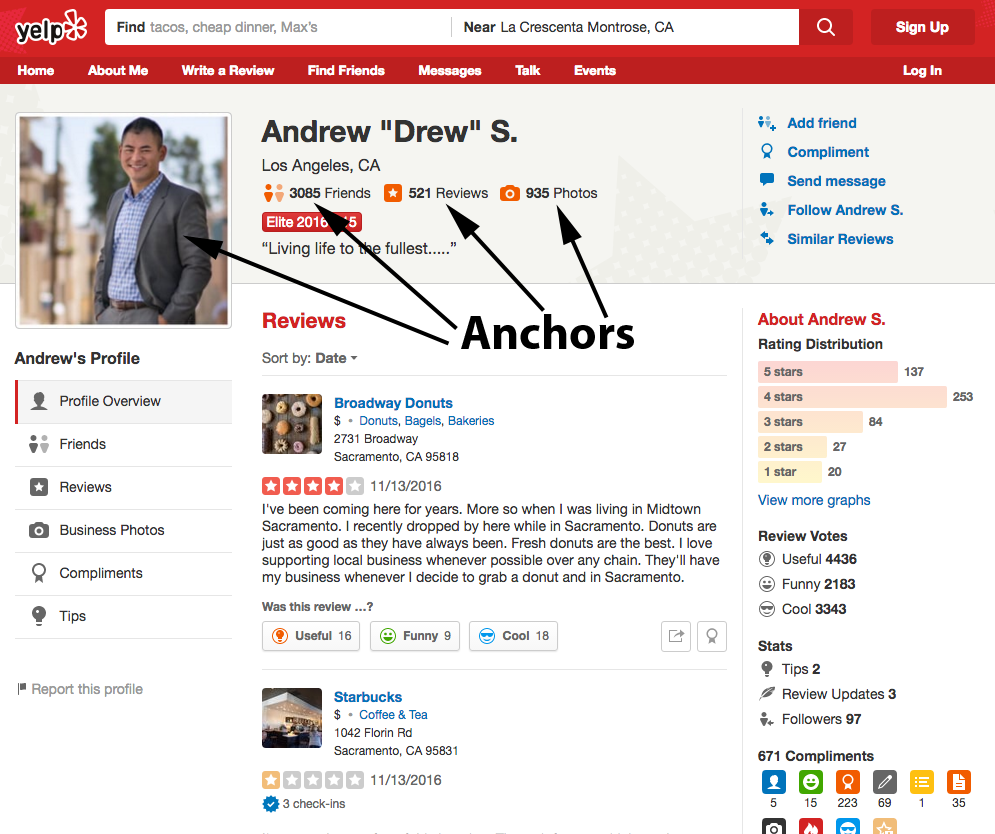
Task: Click the green smiley compliment badge with 15
Action: 810,782
